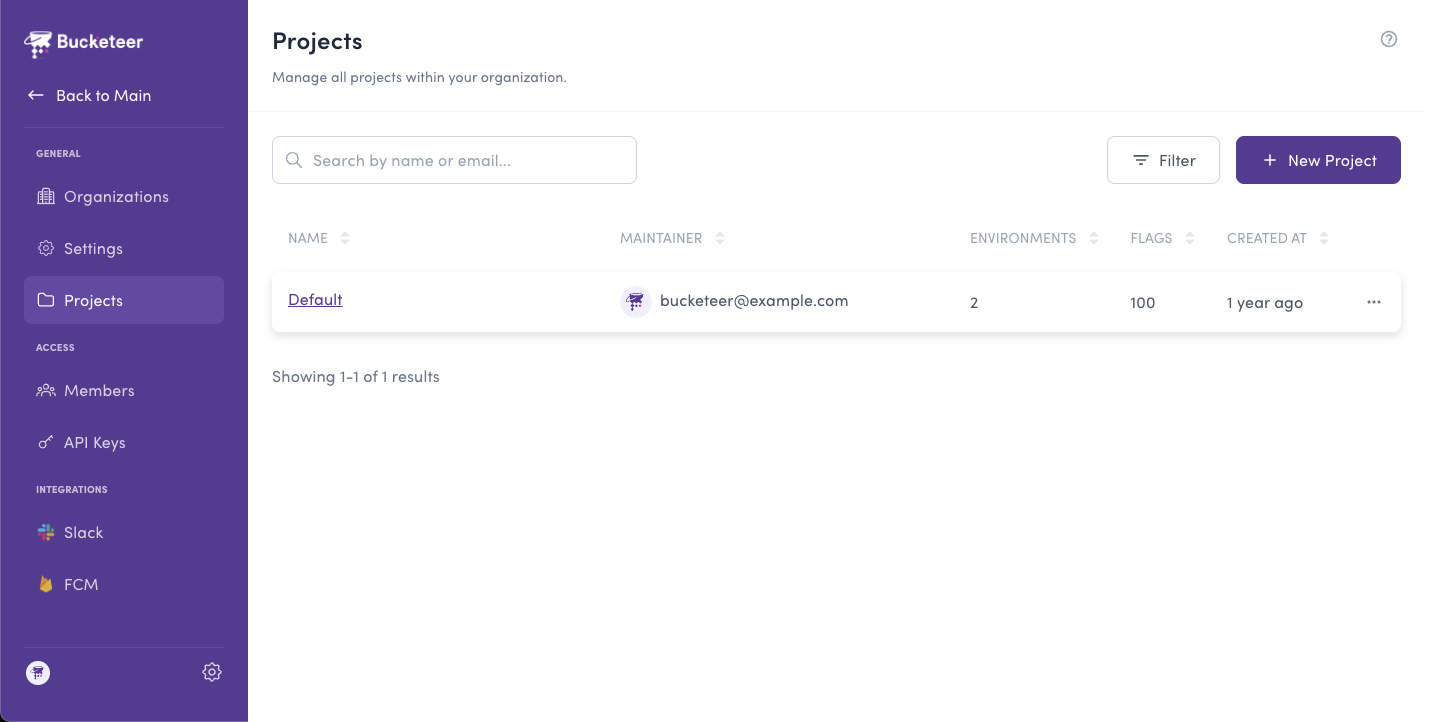Sort by CREATED AT column
Screen dimensions: 1439x722
click(x=1323, y=238)
